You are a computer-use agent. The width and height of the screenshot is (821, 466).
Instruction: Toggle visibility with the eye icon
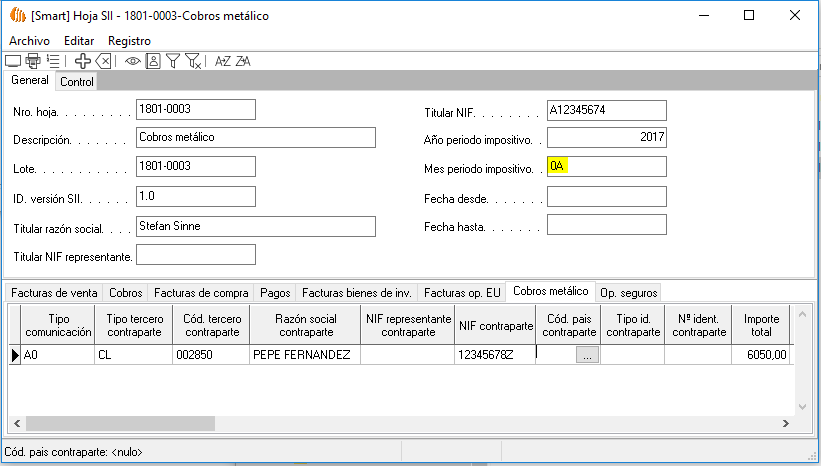tap(133, 61)
